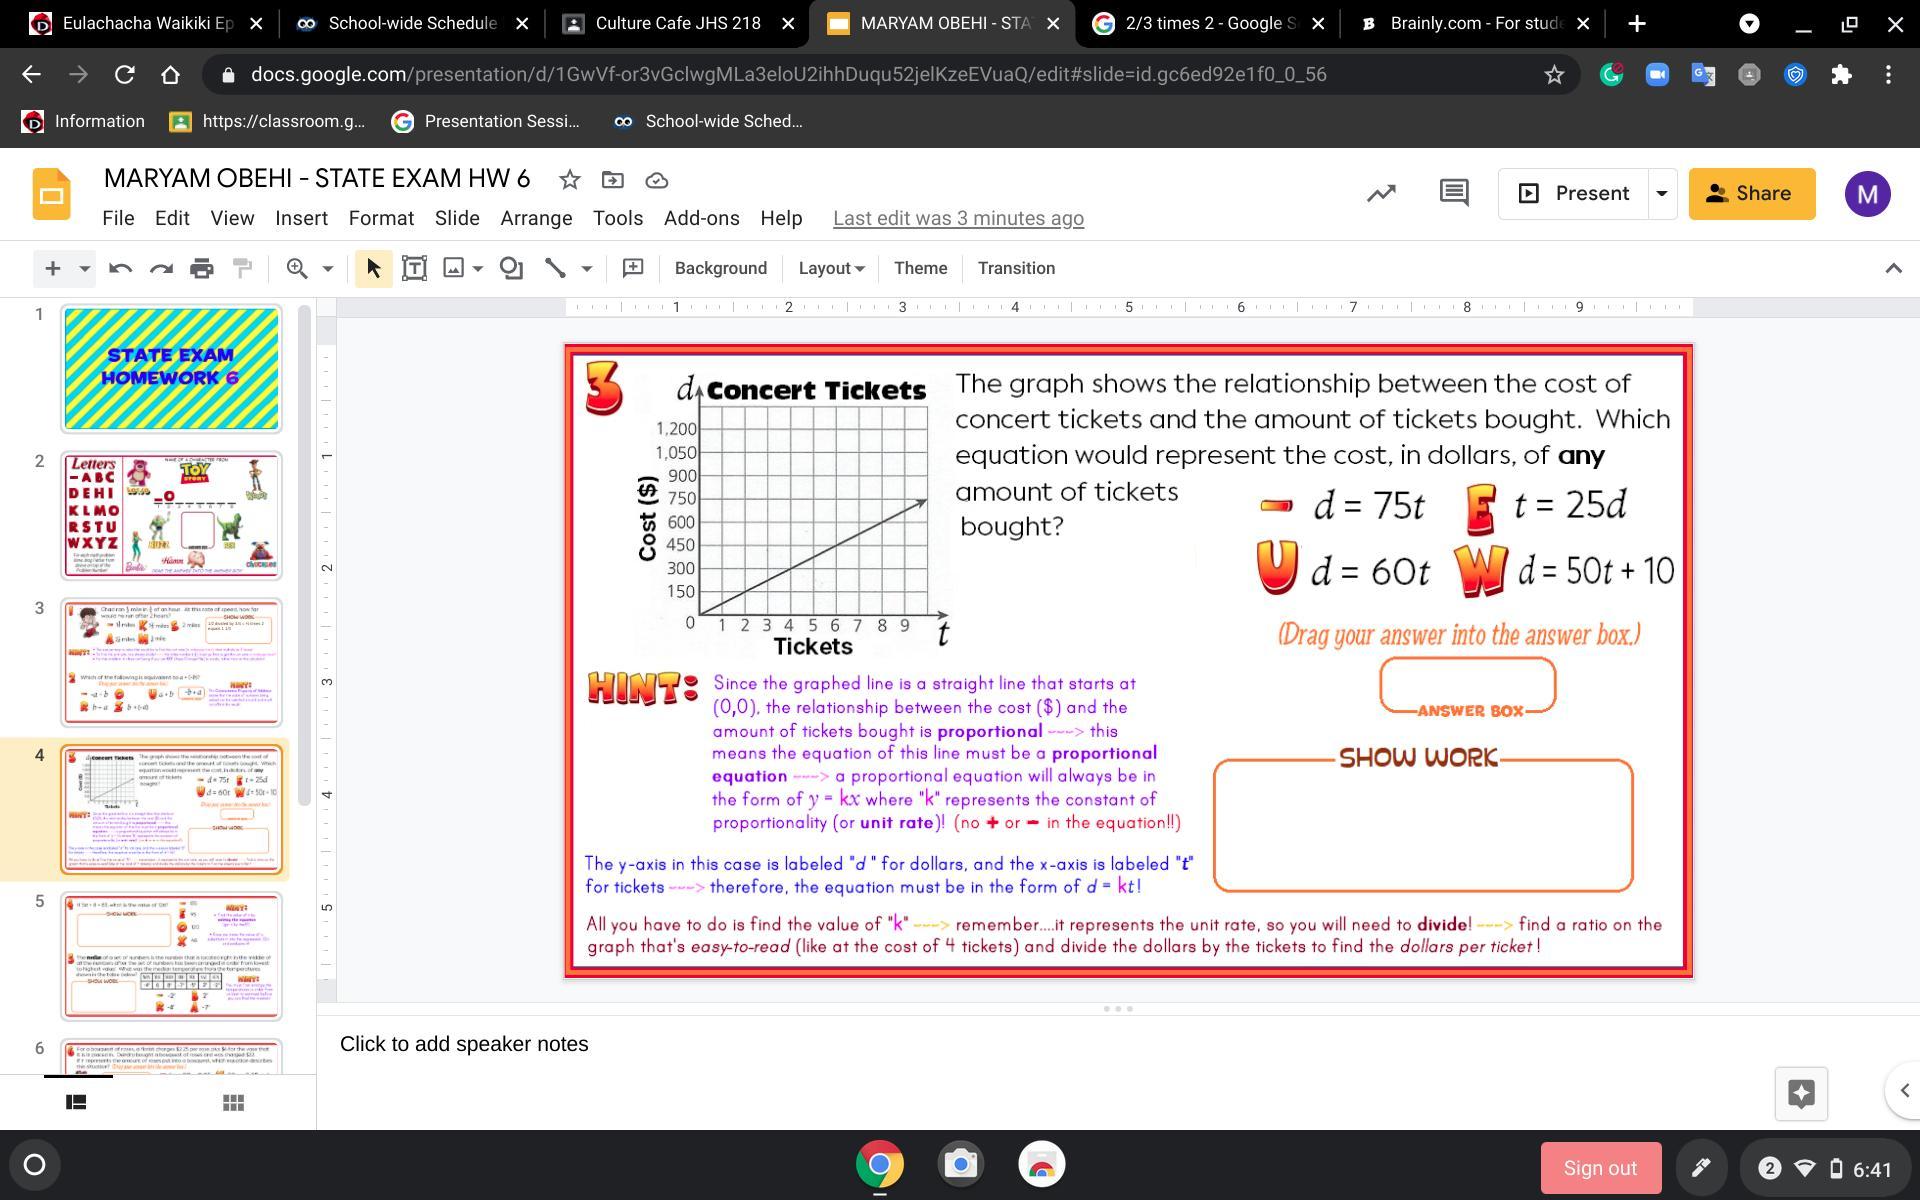This screenshot has height=1200, width=1920.
Task: Click the Move to folder icon
Action: 612,180
